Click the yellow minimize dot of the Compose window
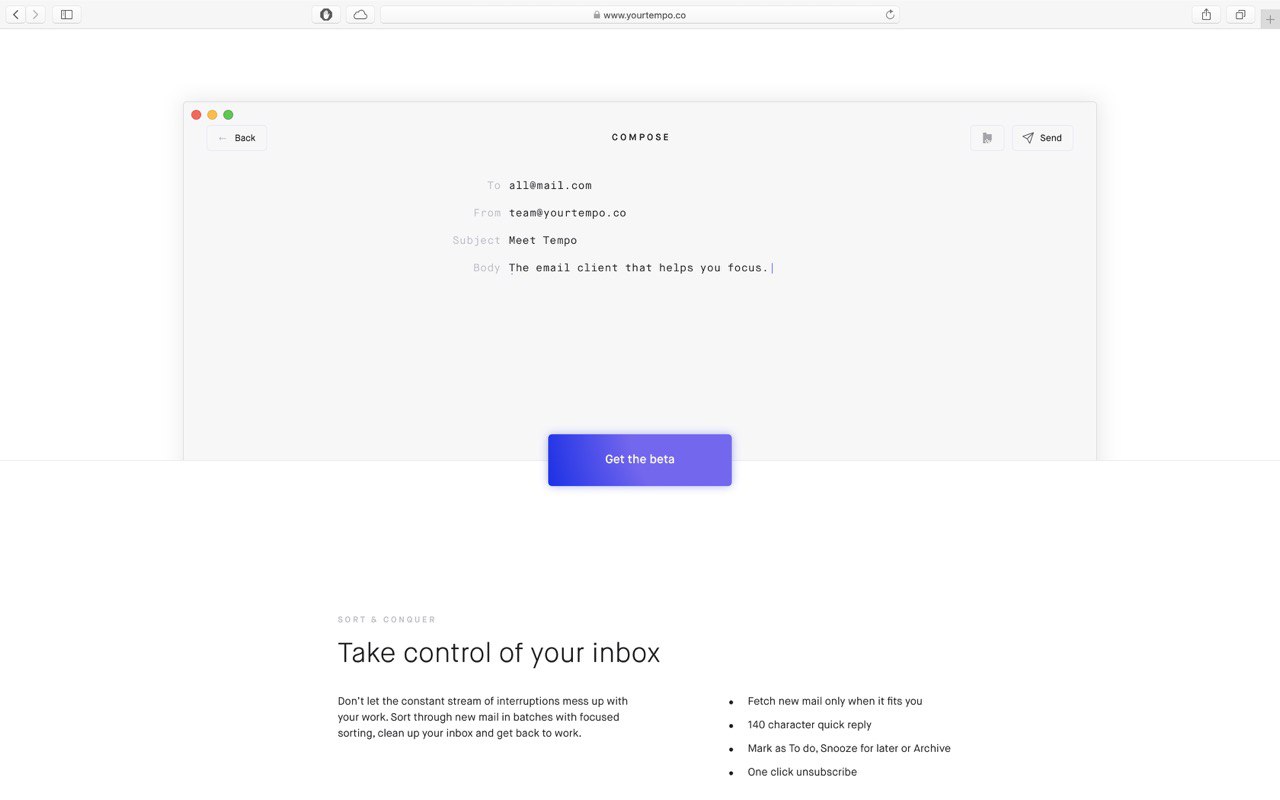Image resolution: width=1280 pixels, height=800 pixels. 212,115
